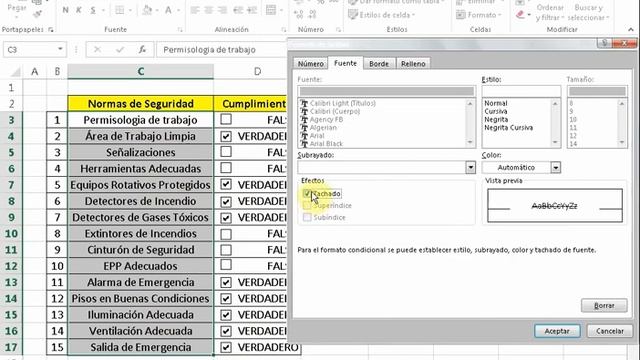The height and width of the screenshot is (360, 640).
Task: Select Negrita in the Estilo list
Action: pos(496,120)
